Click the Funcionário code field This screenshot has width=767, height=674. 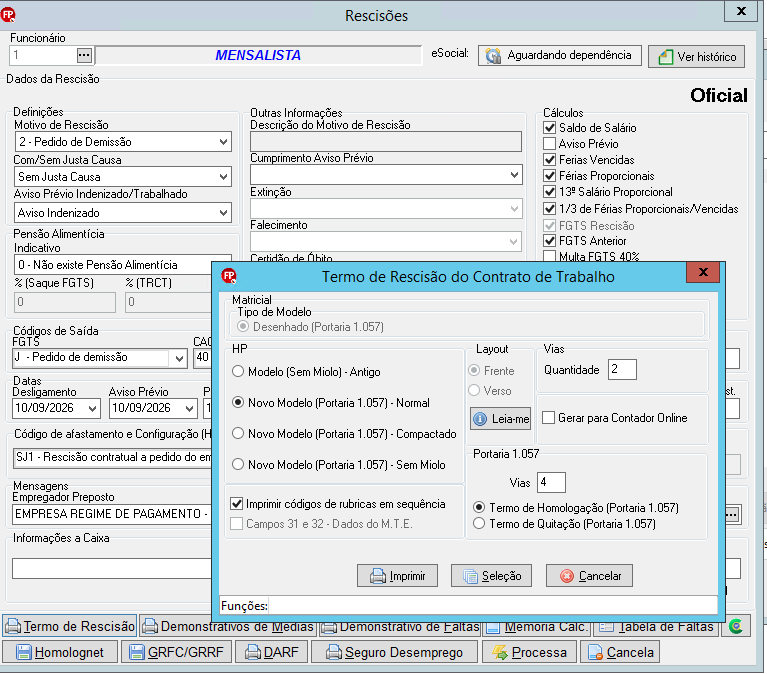43,55
